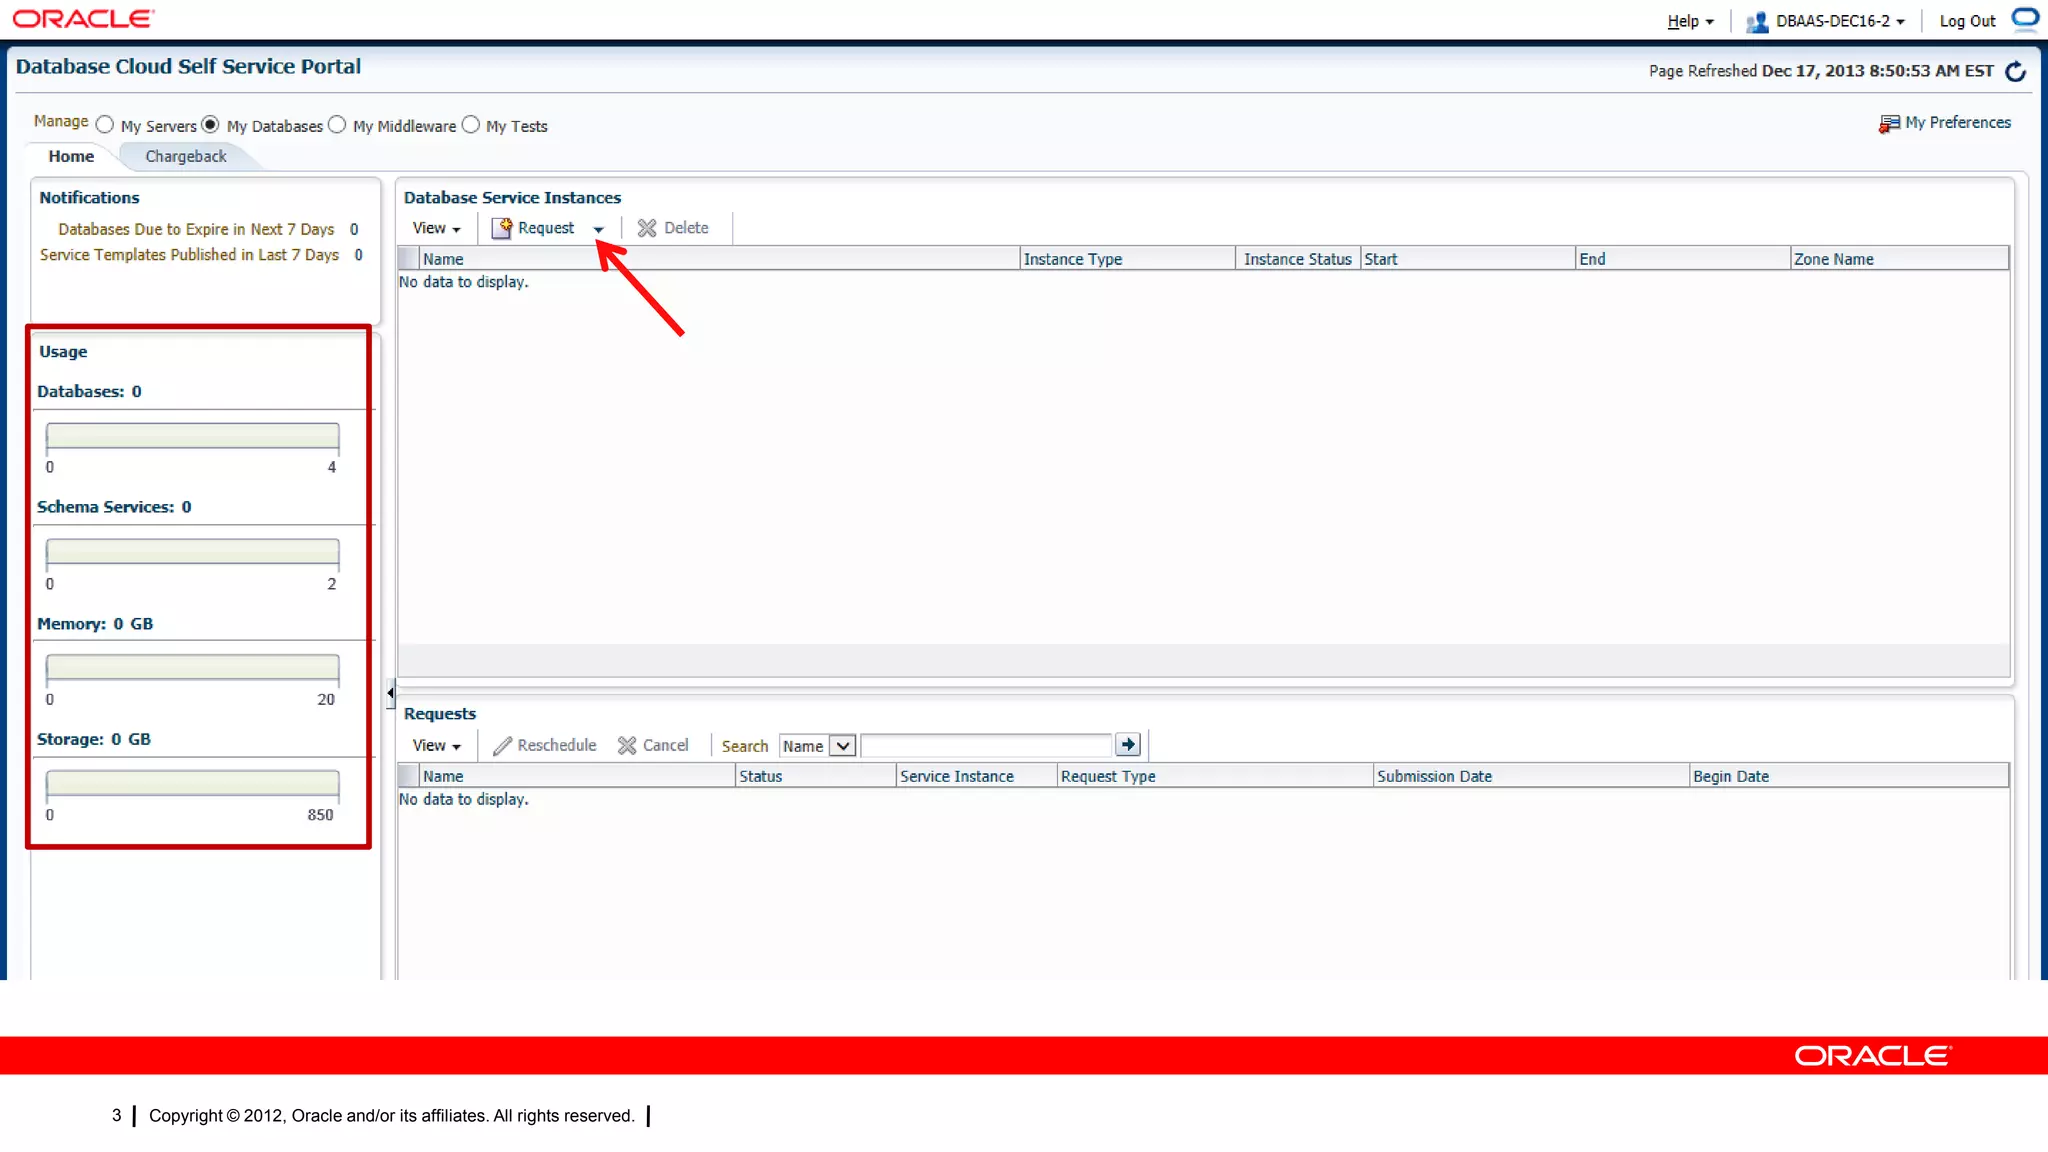Click the 'Storage: 0 GB' label
2048x1152 pixels.
coord(94,739)
